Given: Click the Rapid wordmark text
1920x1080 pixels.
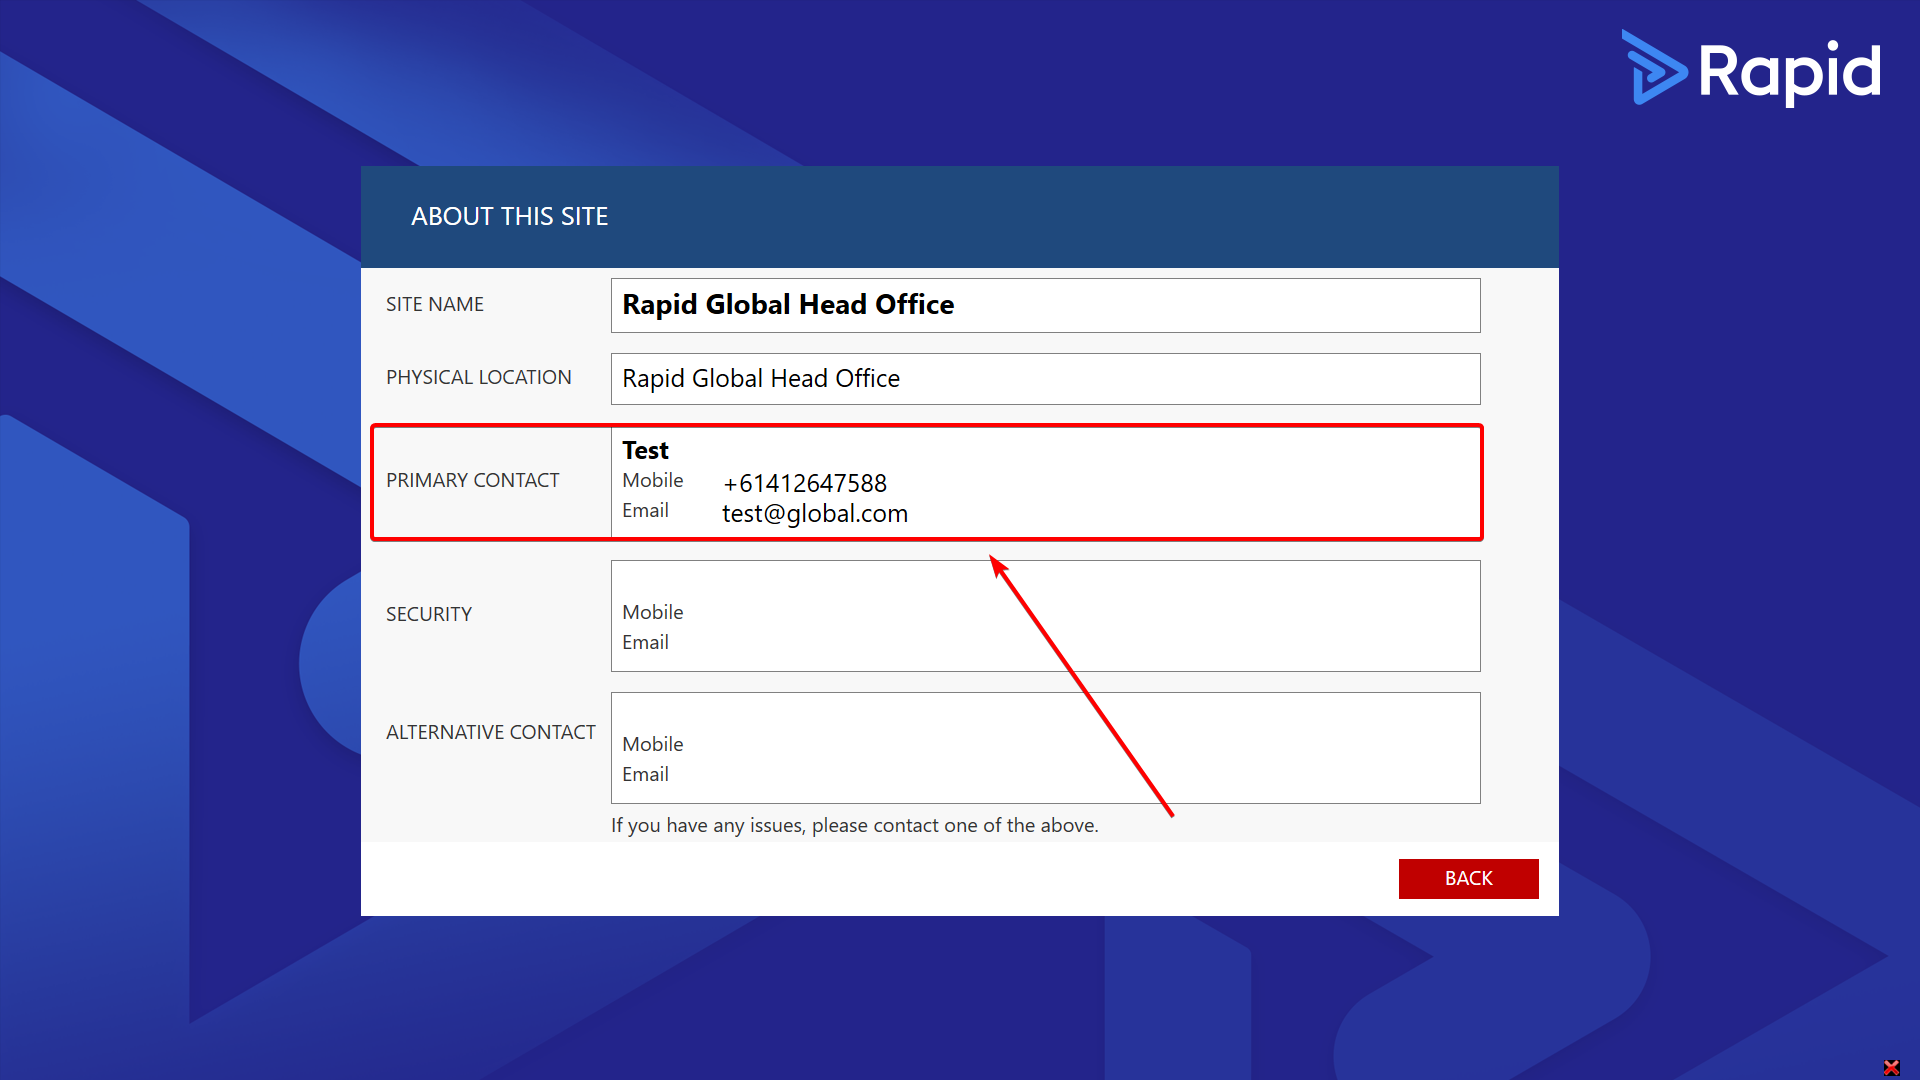Looking at the screenshot, I should 1789,72.
